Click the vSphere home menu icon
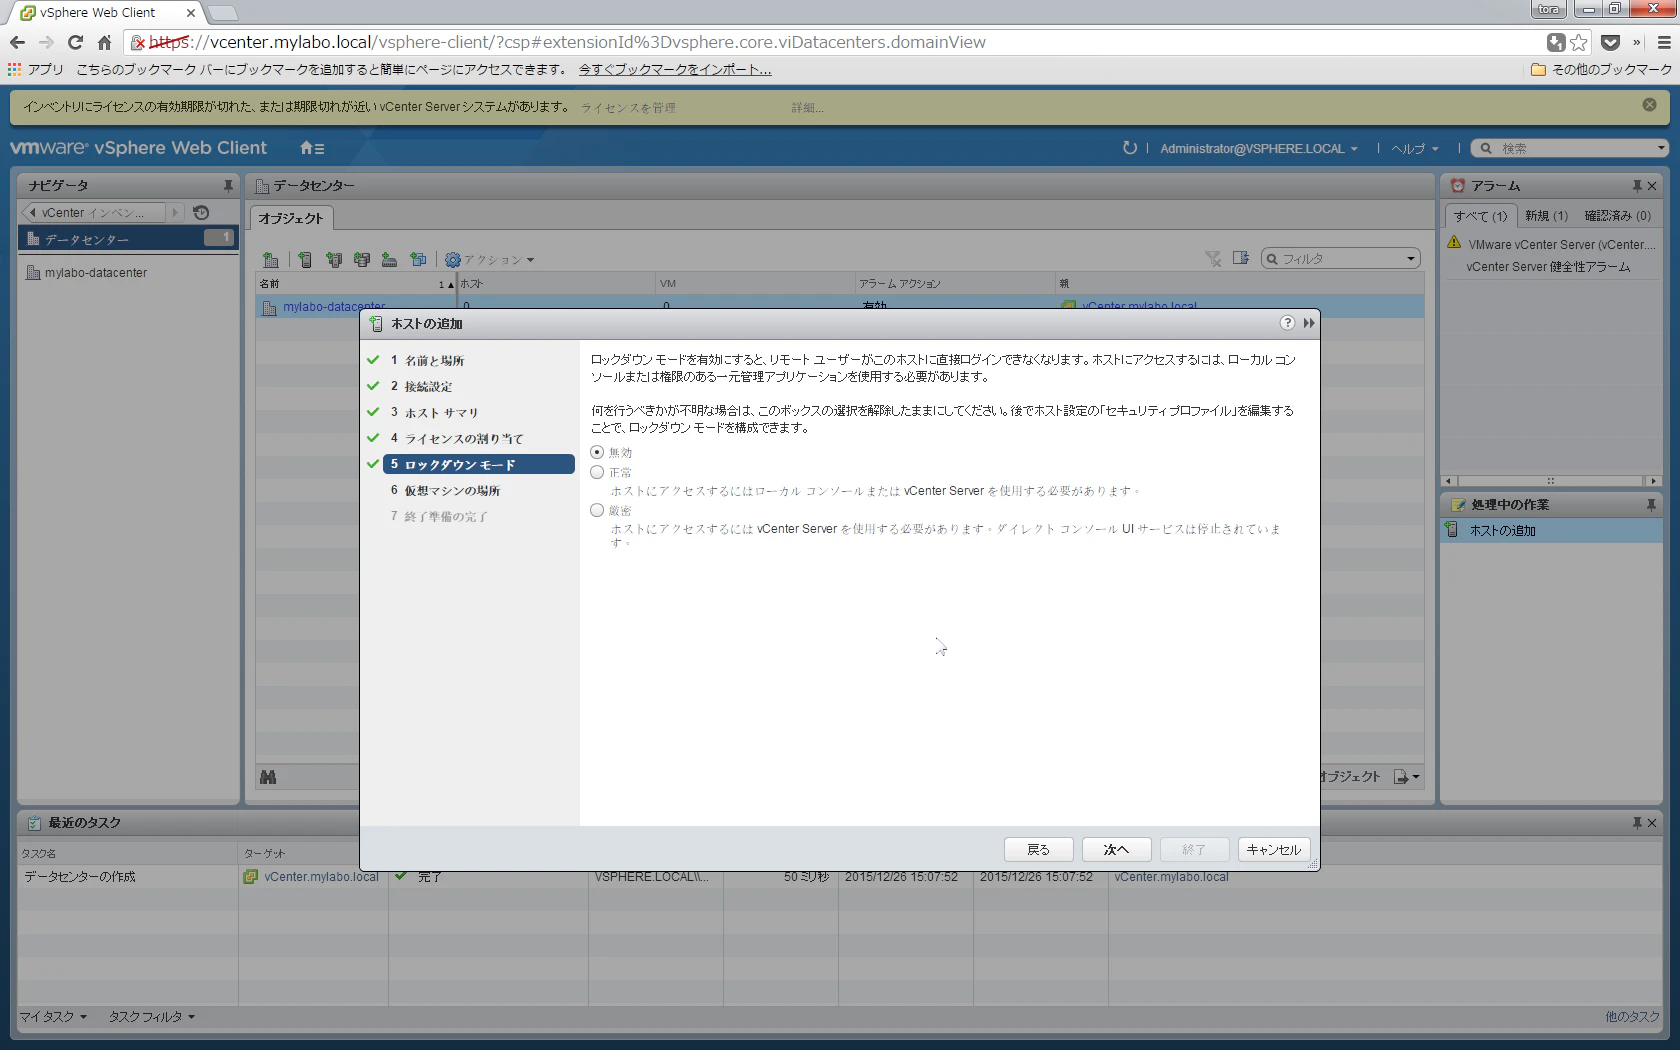1680x1050 pixels. click(312, 148)
